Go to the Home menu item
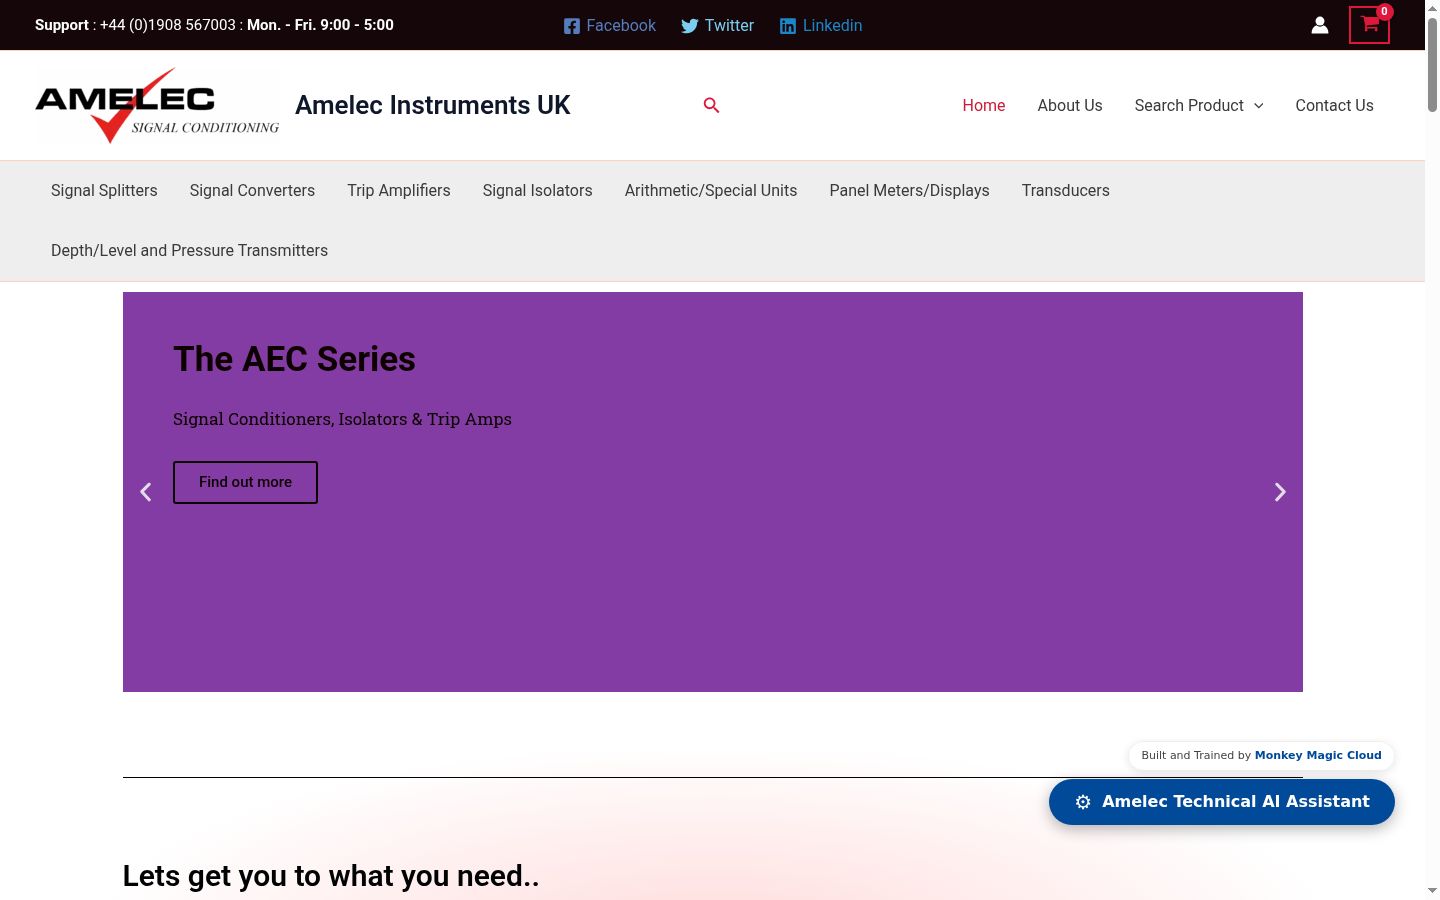The image size is (1440, 900). (984, 105)
